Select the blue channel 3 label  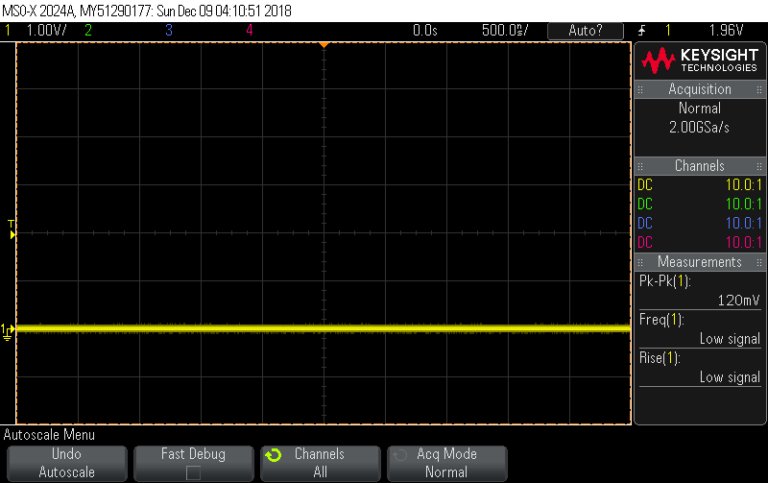(169, 30)
